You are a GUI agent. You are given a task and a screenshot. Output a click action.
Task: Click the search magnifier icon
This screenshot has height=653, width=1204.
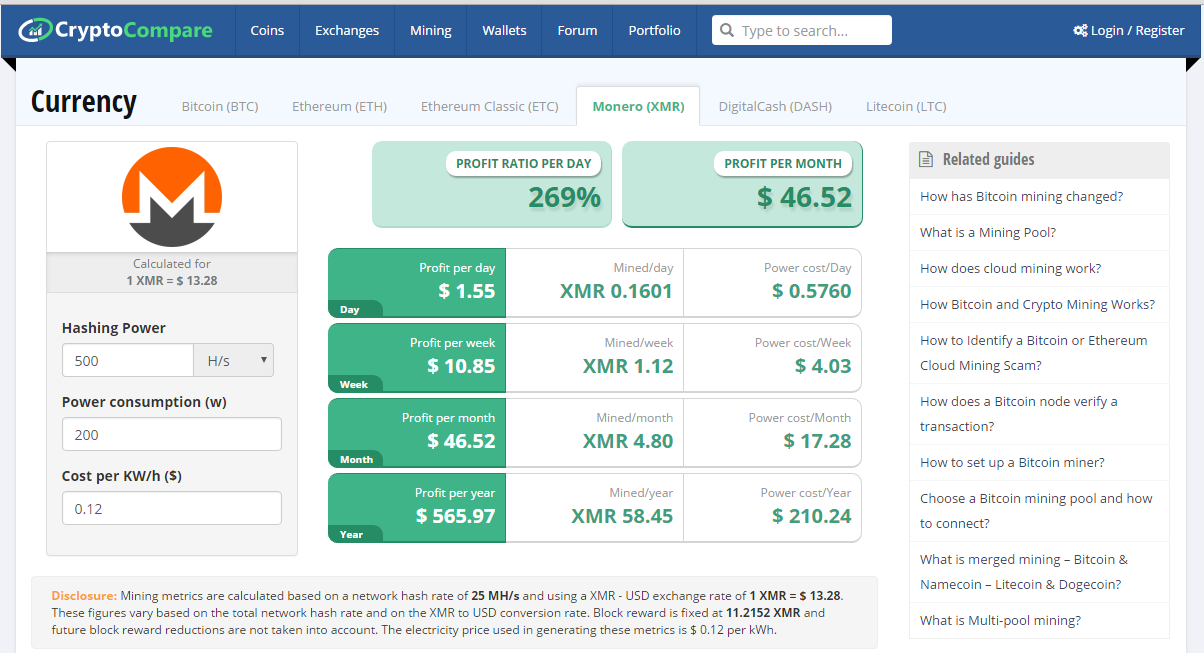tap(727, 31)
